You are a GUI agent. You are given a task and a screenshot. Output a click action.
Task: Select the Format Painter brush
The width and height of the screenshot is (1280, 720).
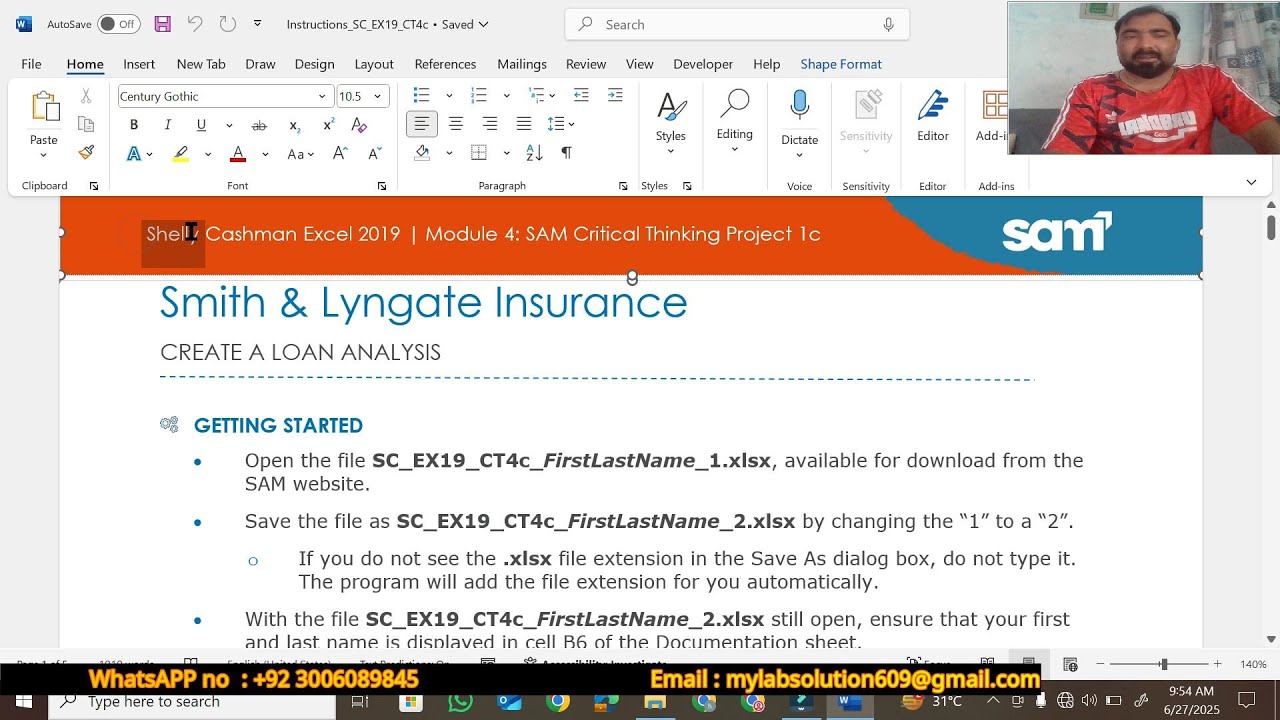[x=86, y=152]
